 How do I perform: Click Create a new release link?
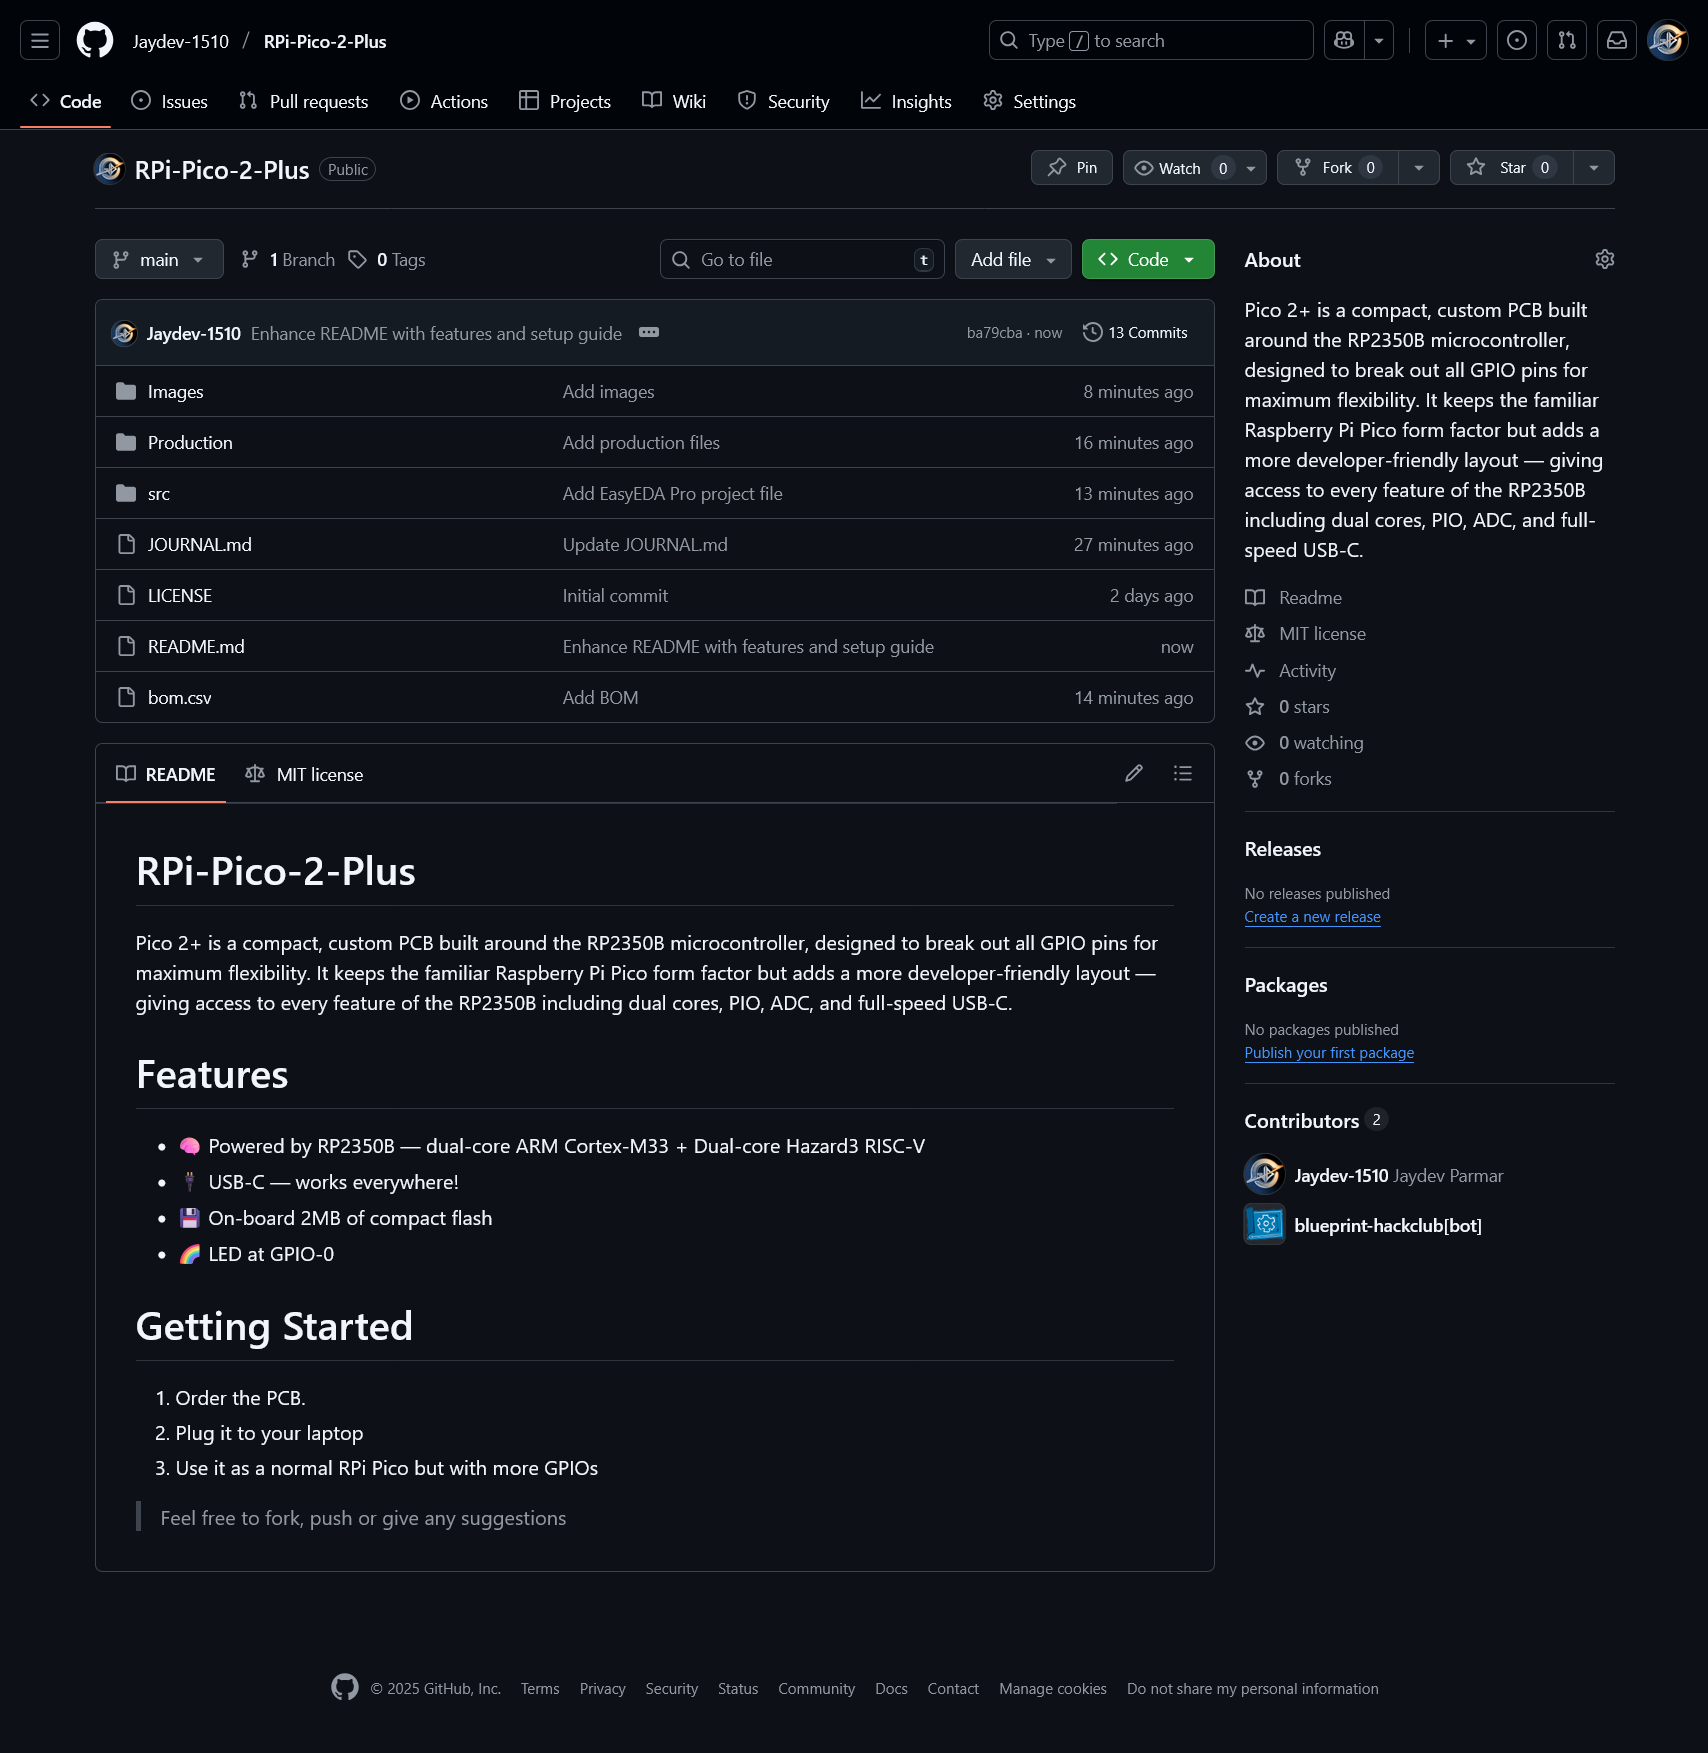(1312, 917)
